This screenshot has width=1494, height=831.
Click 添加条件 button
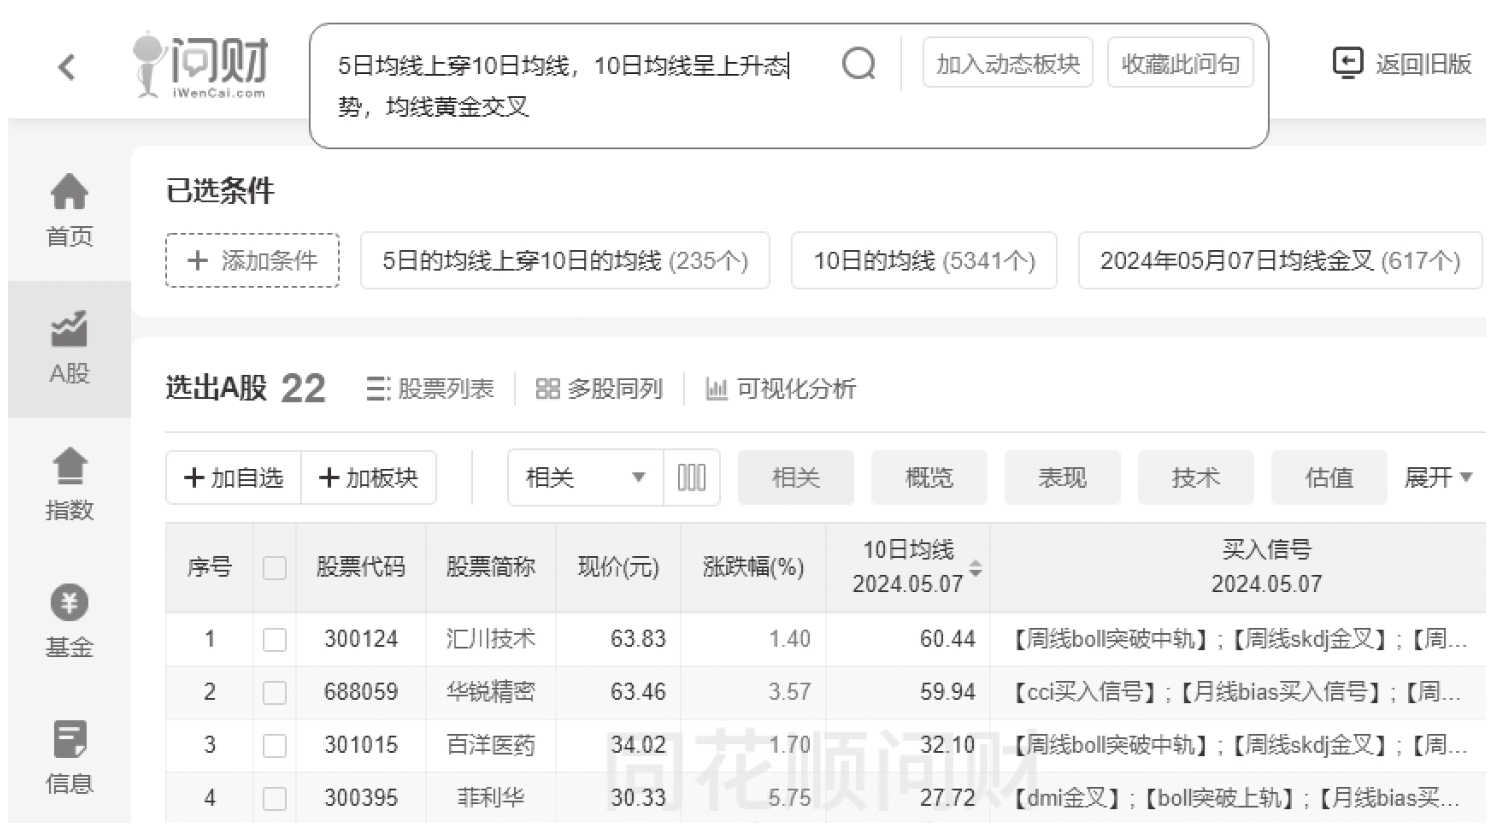point(252,260)
